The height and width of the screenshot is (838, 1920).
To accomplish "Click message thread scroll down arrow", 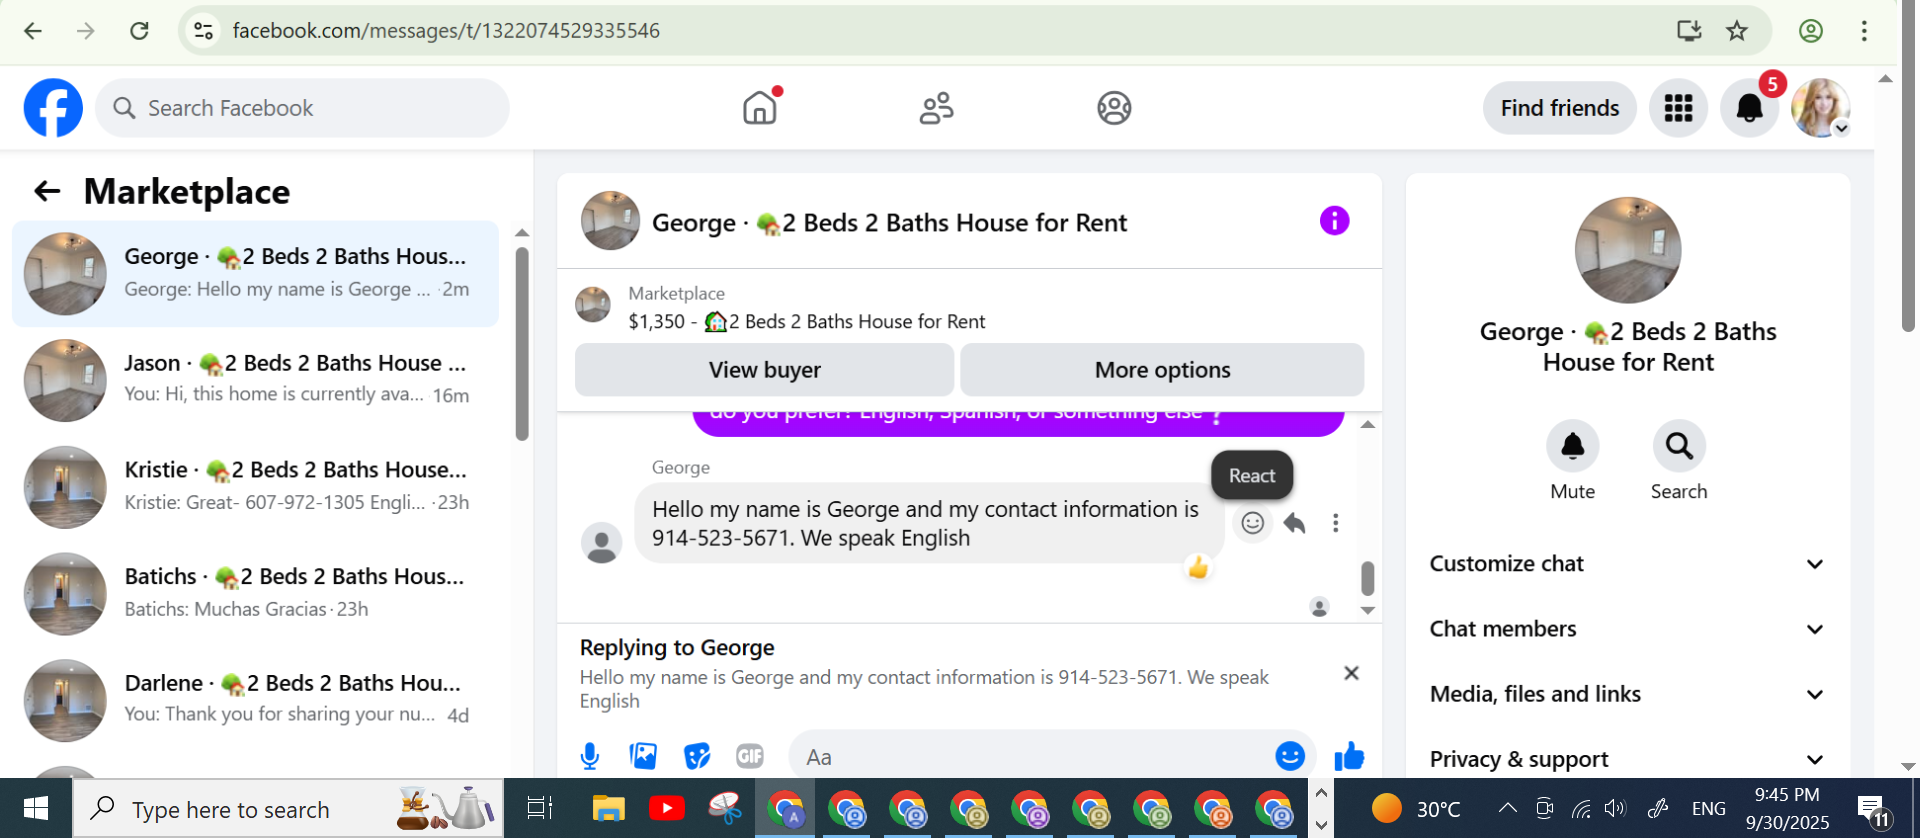I will [x=1367, y=610].
